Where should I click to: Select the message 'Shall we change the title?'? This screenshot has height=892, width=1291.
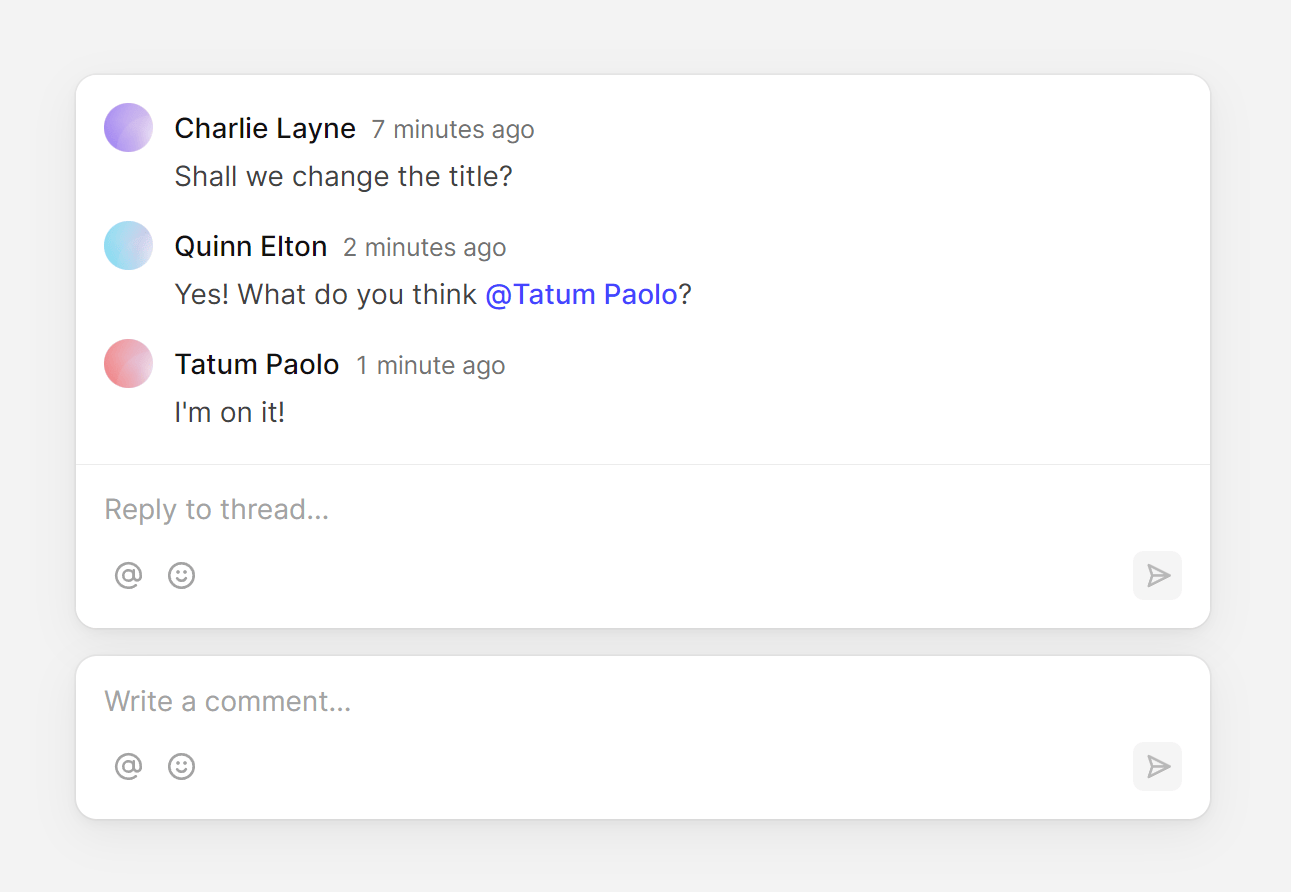tap(344, 176)
